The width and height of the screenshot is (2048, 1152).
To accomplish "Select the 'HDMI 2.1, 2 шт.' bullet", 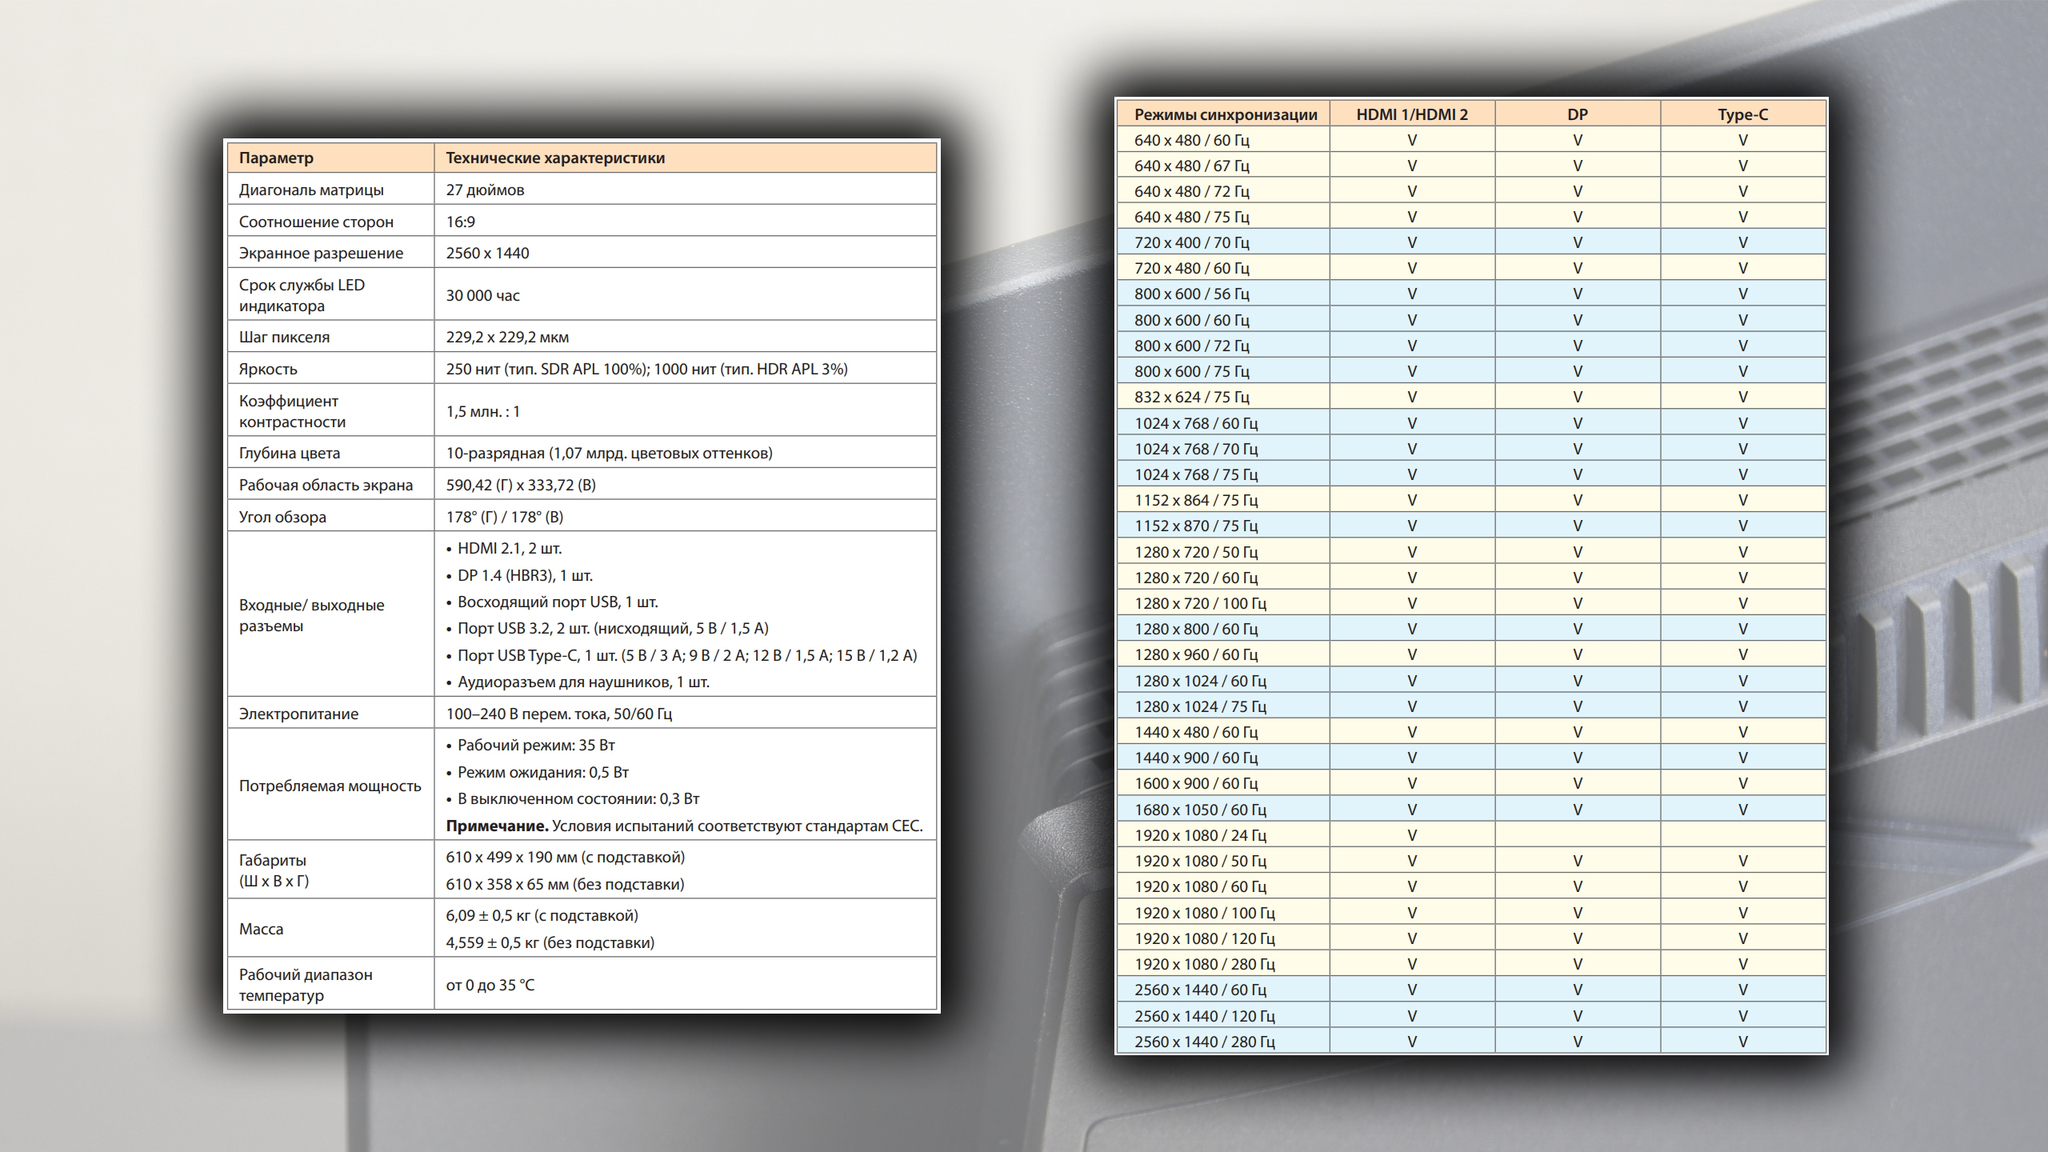I will 509,548.
